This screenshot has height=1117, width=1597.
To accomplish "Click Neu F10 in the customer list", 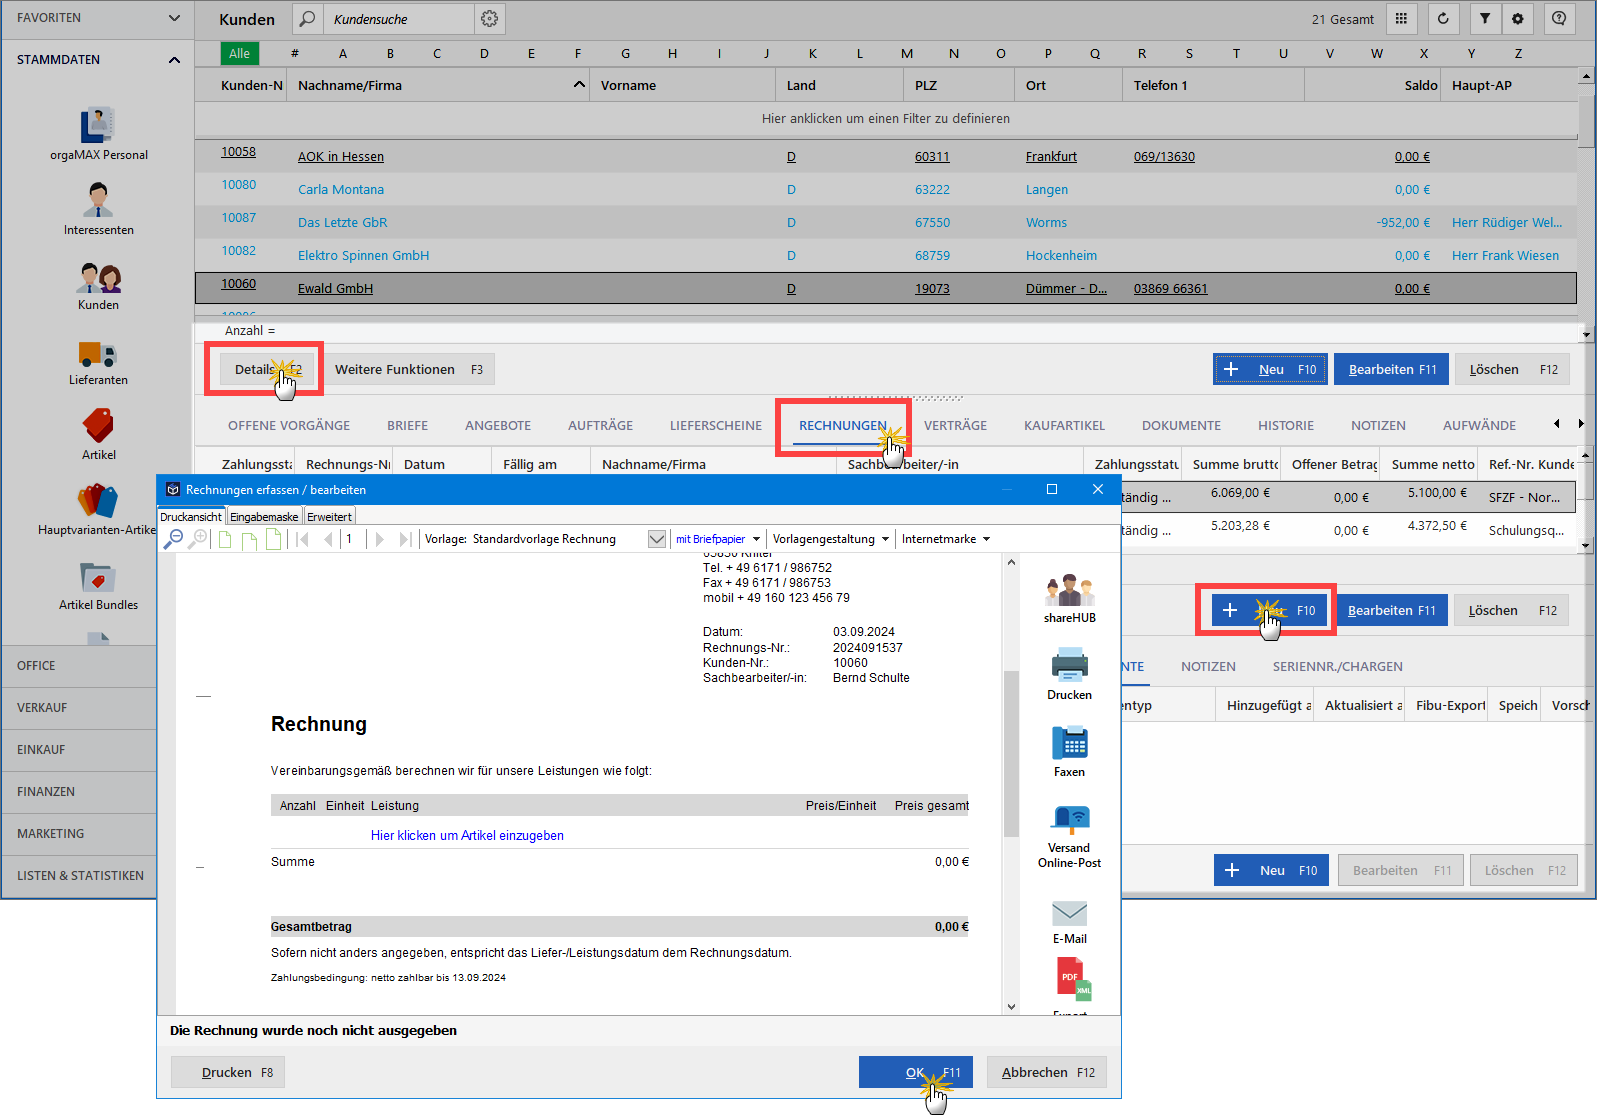I will 1271,369.
